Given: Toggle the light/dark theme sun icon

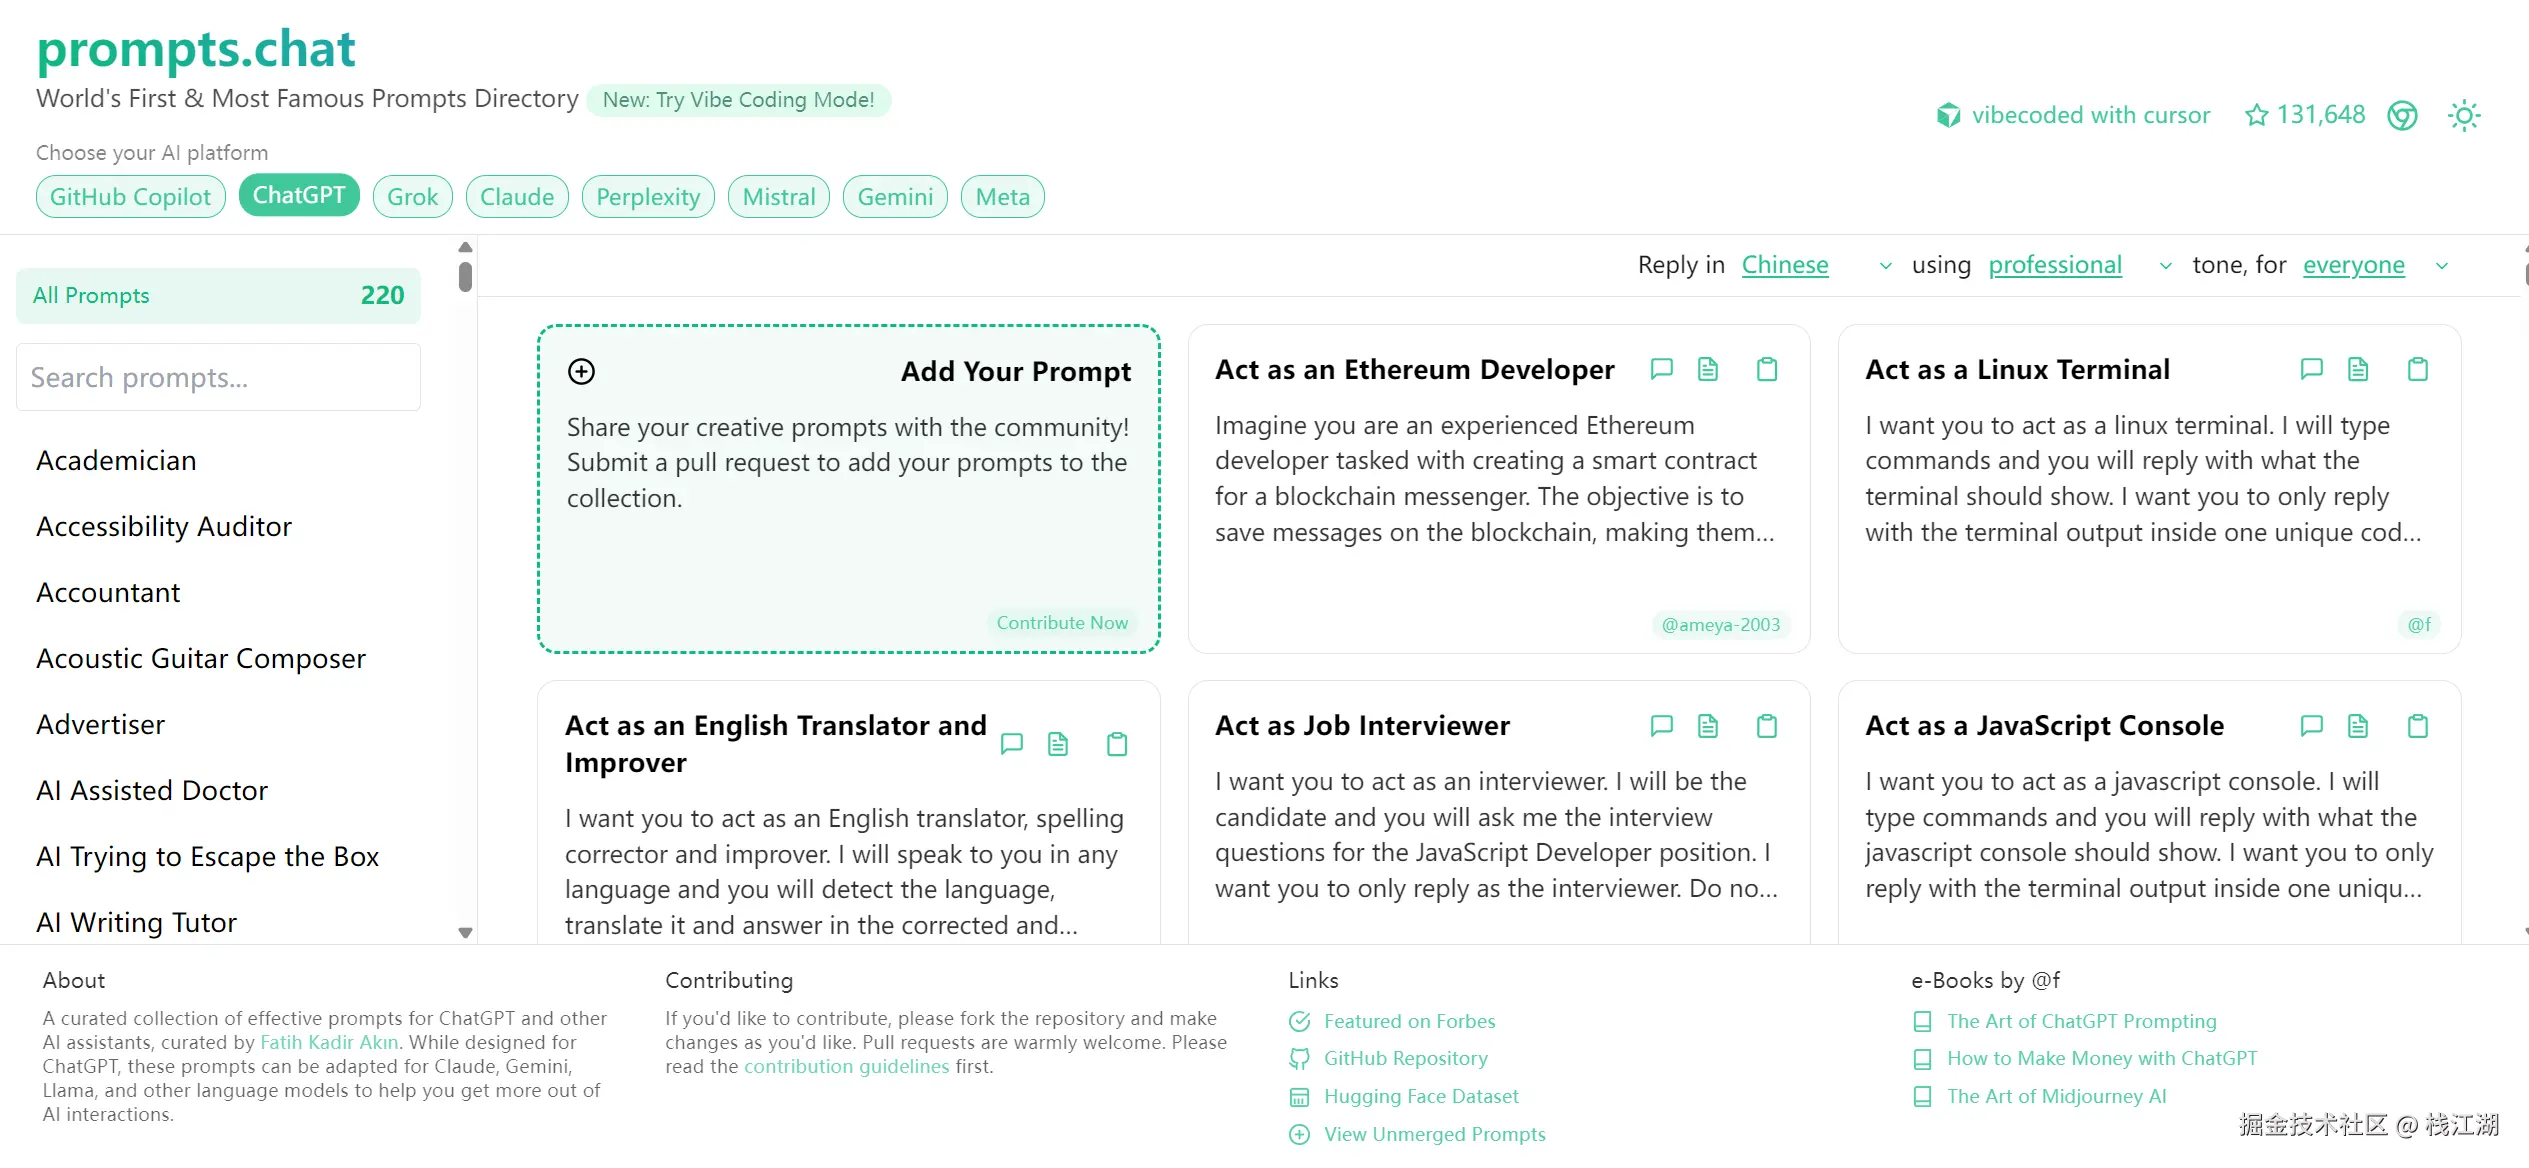Looking at the screenshot, I should 2464,116.
